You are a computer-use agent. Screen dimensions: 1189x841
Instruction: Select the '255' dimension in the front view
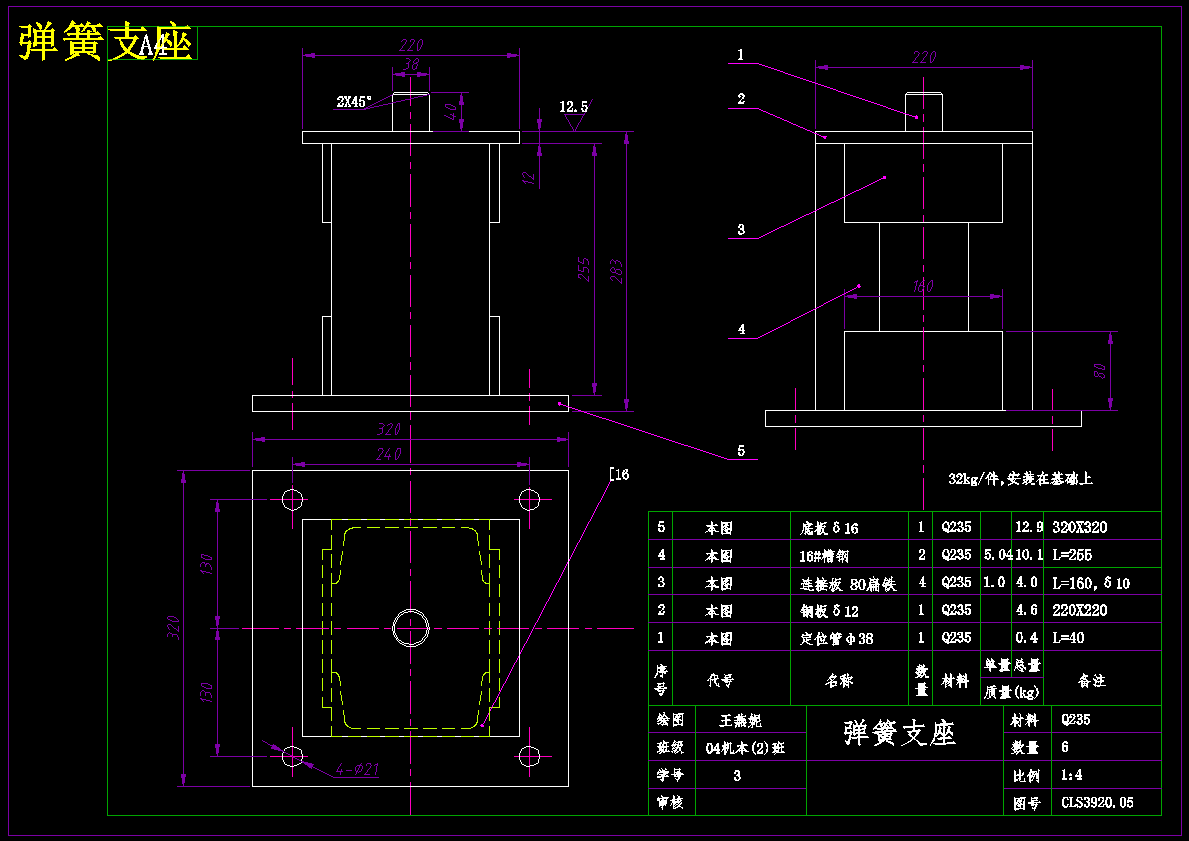[584, 270]
